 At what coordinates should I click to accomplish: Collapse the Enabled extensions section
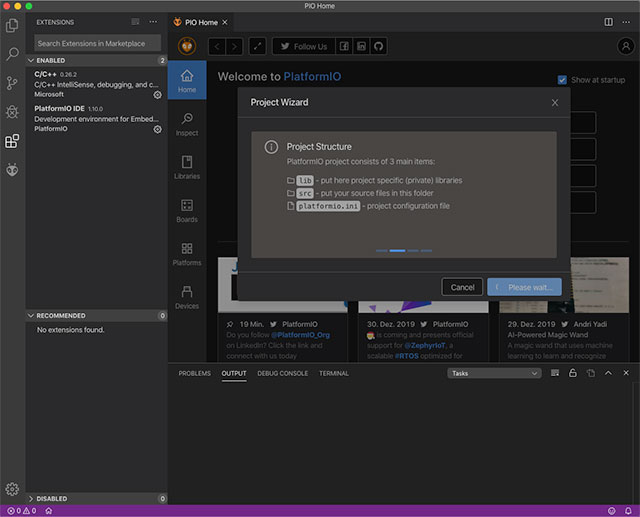point(50,60)
